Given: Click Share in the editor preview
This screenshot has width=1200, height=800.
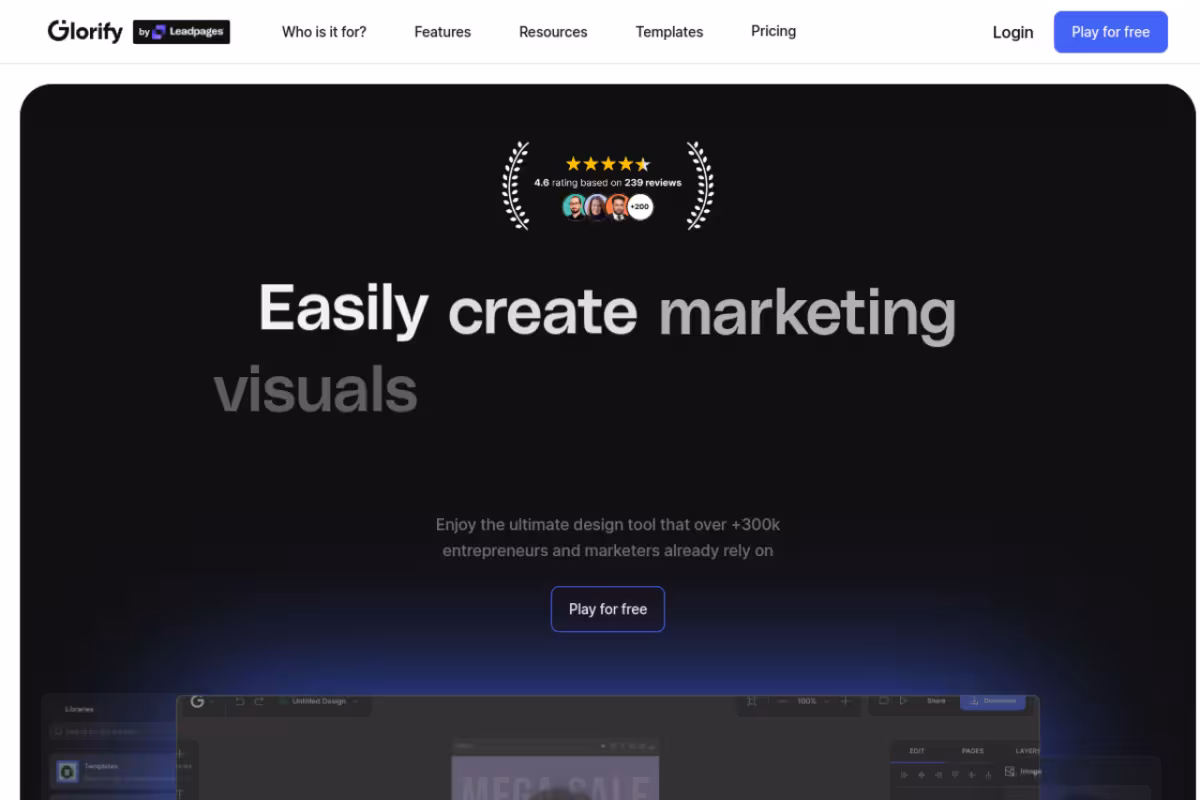Looking at the screenshot, I should (936, 701).
